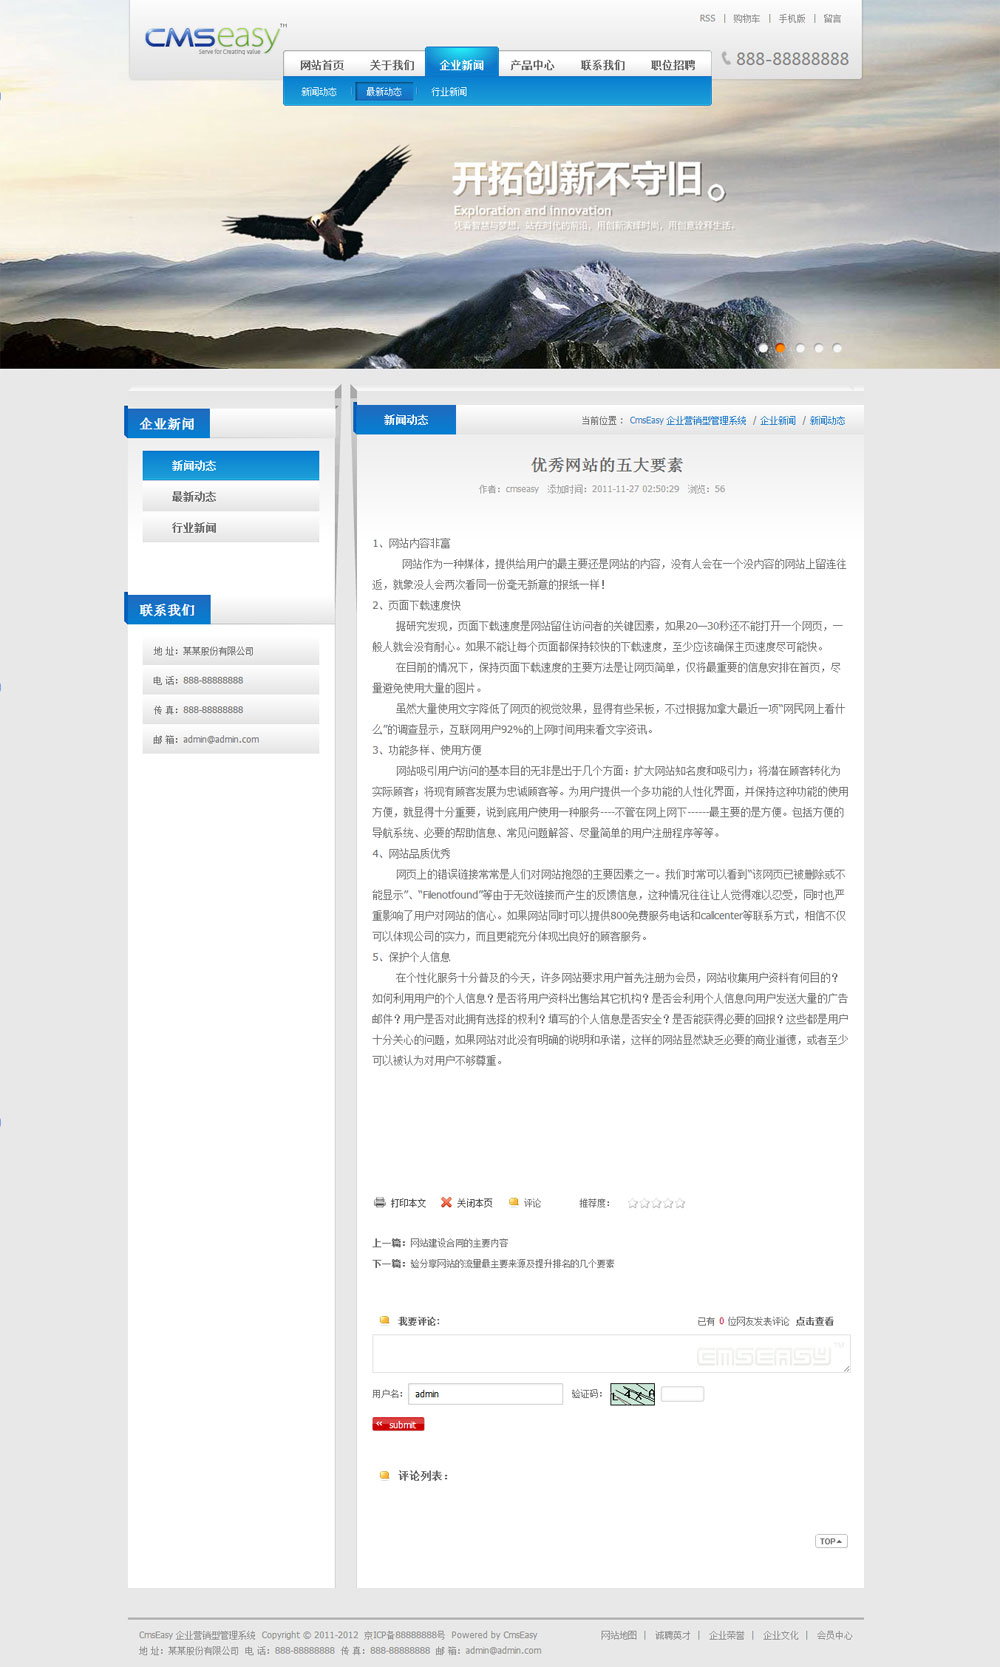The image size is (1000, 1667).
Task: Open 最新动态 in the left sidebar
Action: point(194,497)
